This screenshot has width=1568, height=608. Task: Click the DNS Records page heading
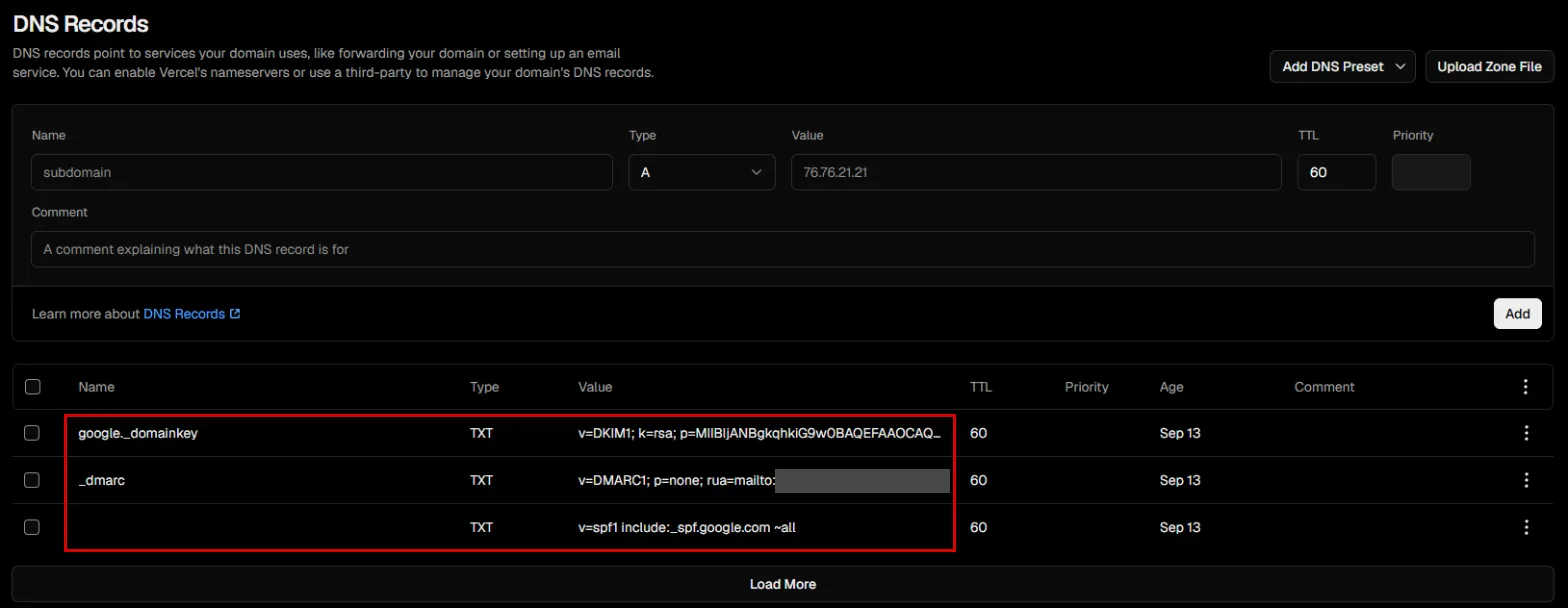(80, 23)
